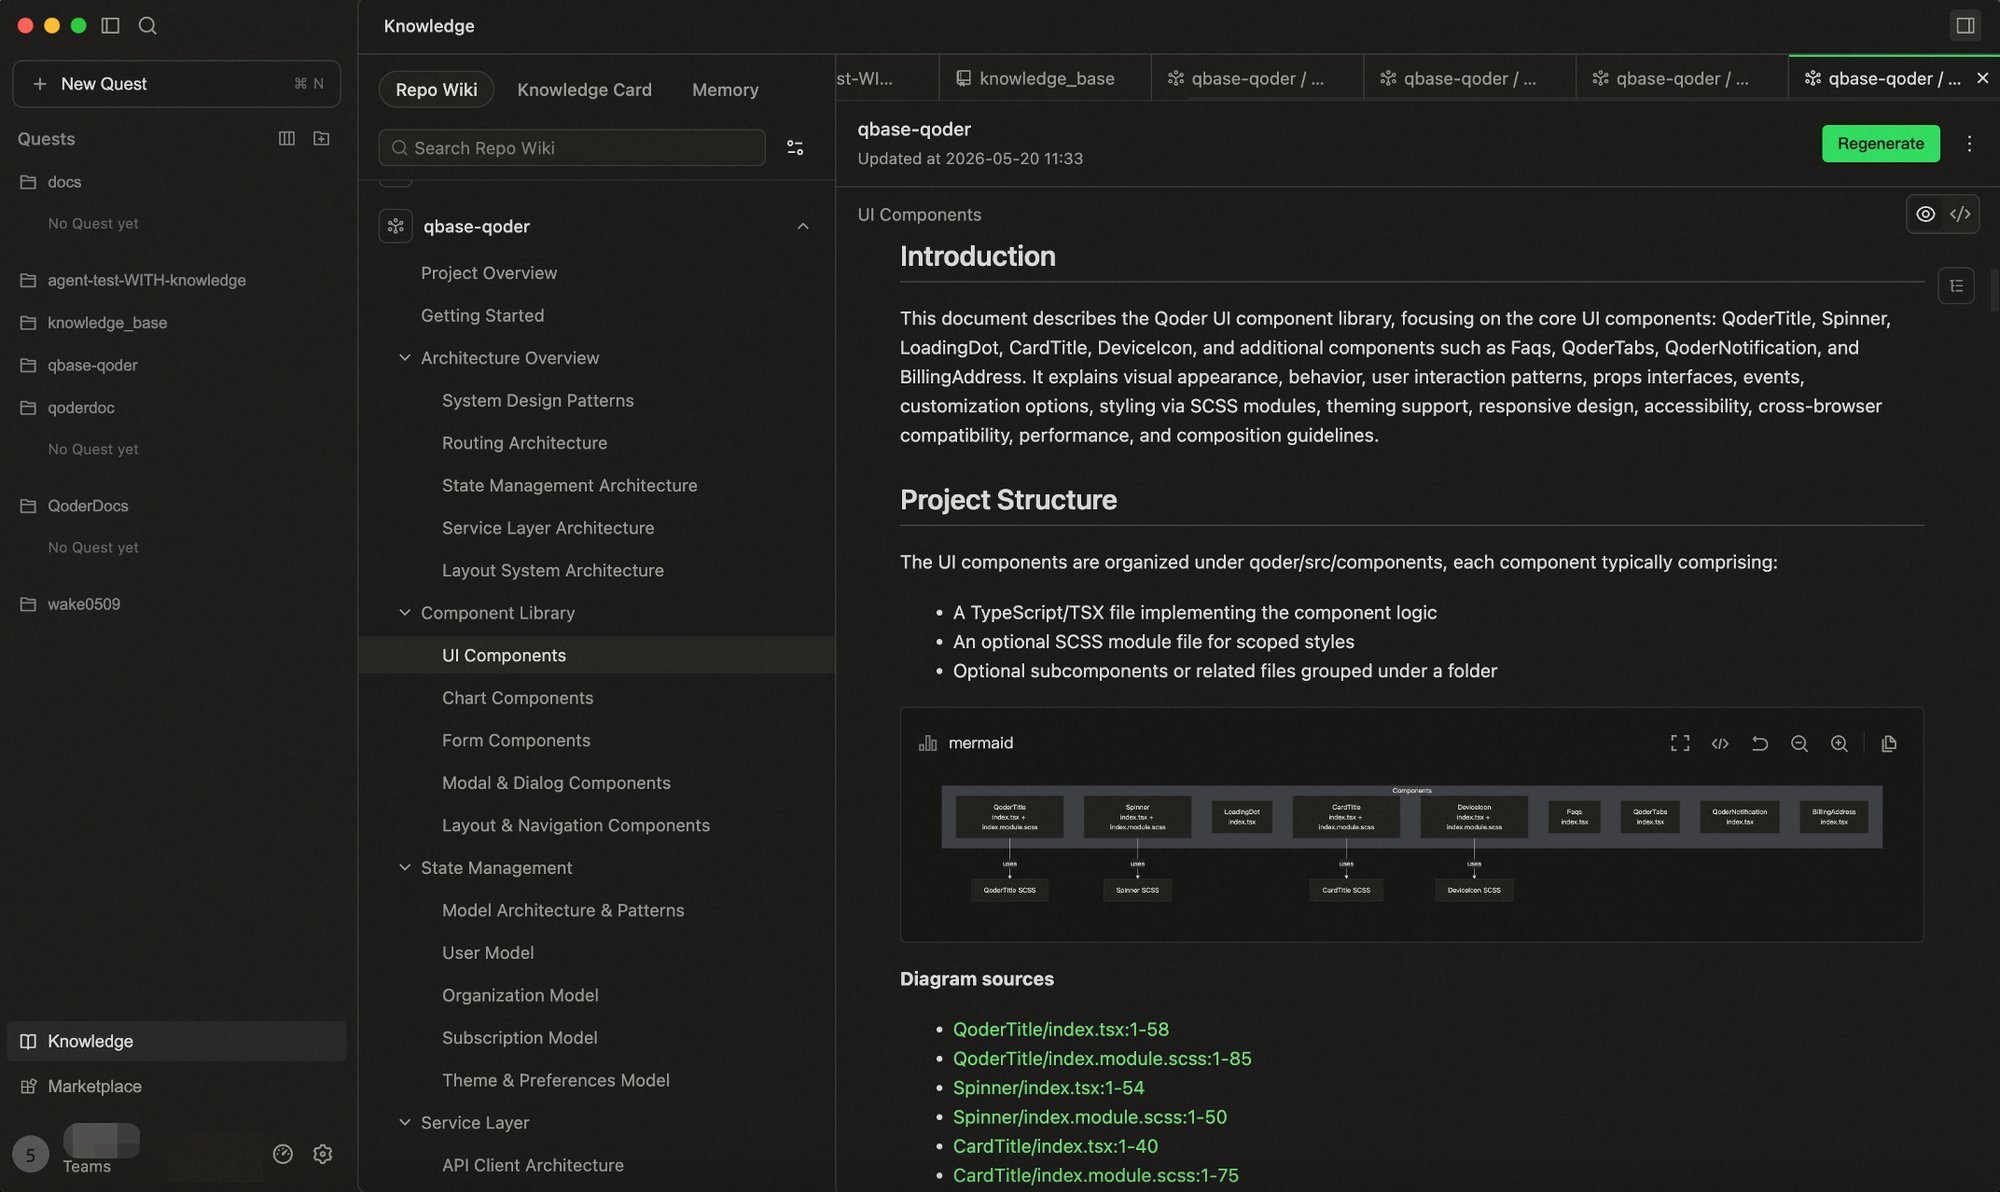Open Knowledge in the sidebar

coord(176,1041)
